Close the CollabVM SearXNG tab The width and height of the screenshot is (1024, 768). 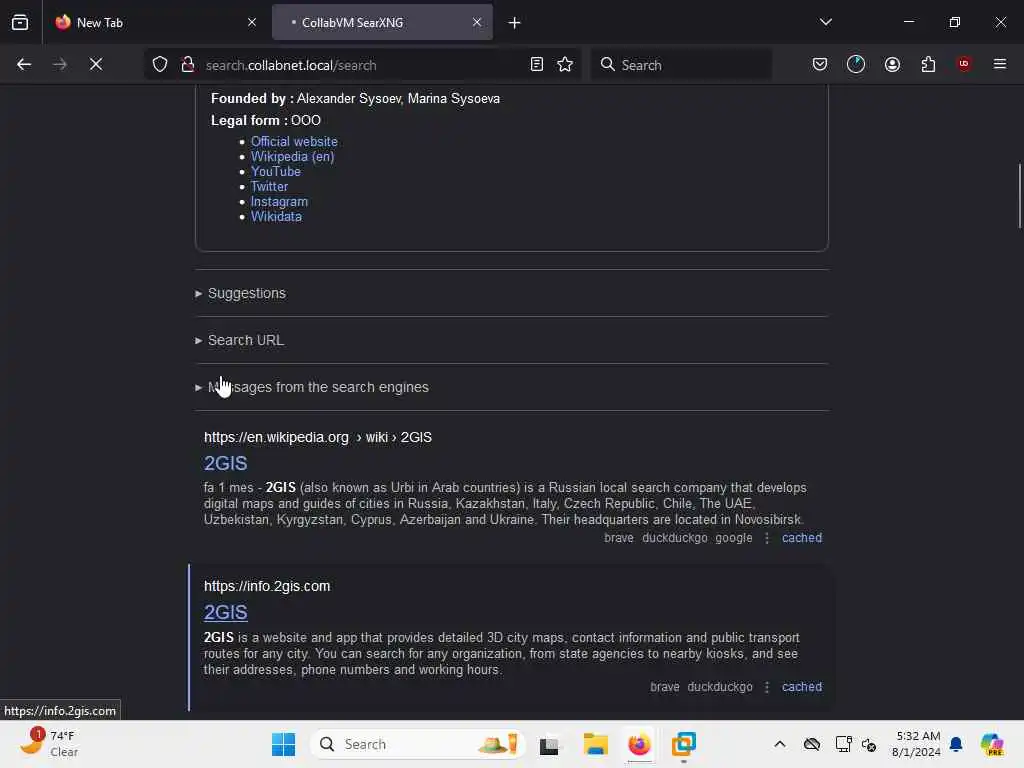477,22
